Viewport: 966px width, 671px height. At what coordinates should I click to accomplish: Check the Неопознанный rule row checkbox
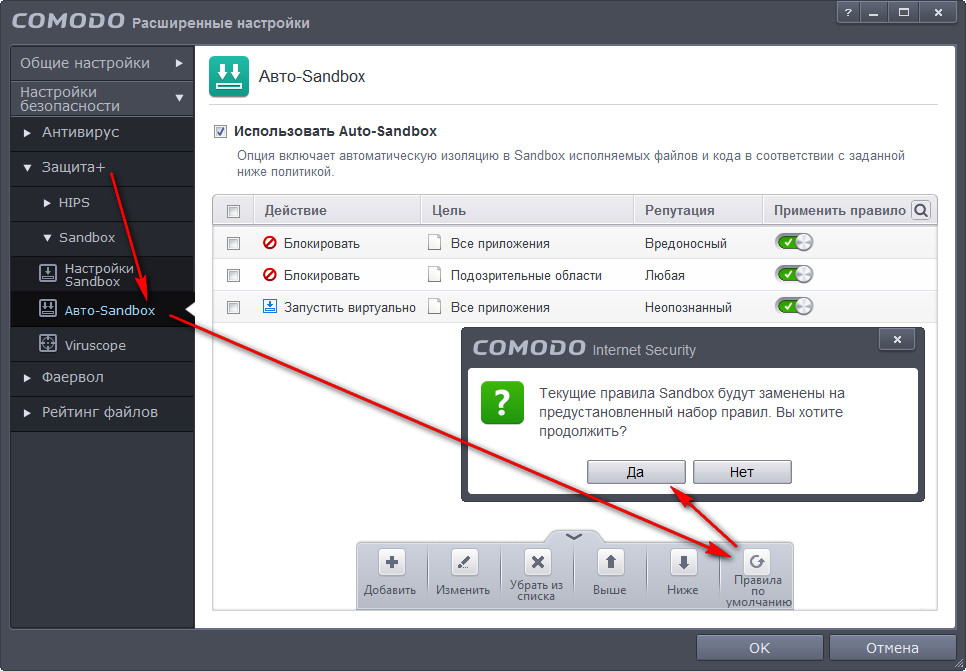pos(233,307)
